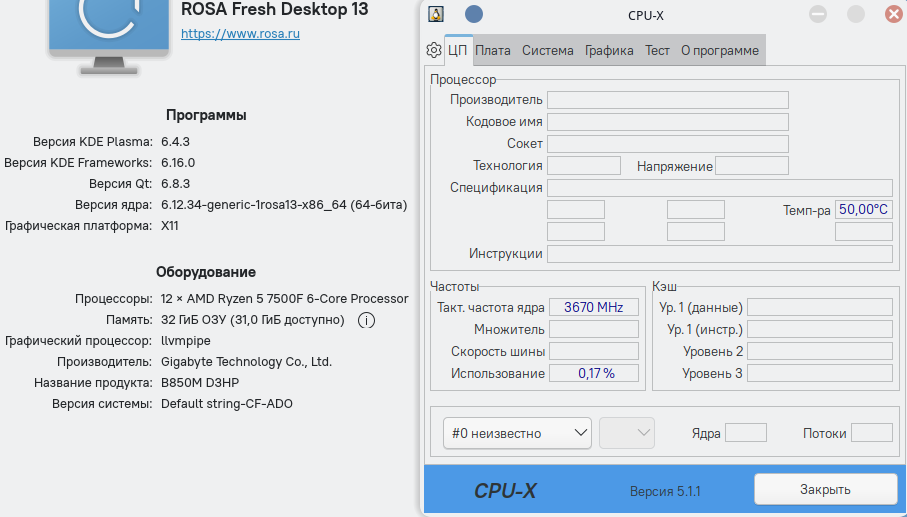This screenshot has height=517, width=907.
Task: Go to the Графика tab
Action: tap(609, 51)
